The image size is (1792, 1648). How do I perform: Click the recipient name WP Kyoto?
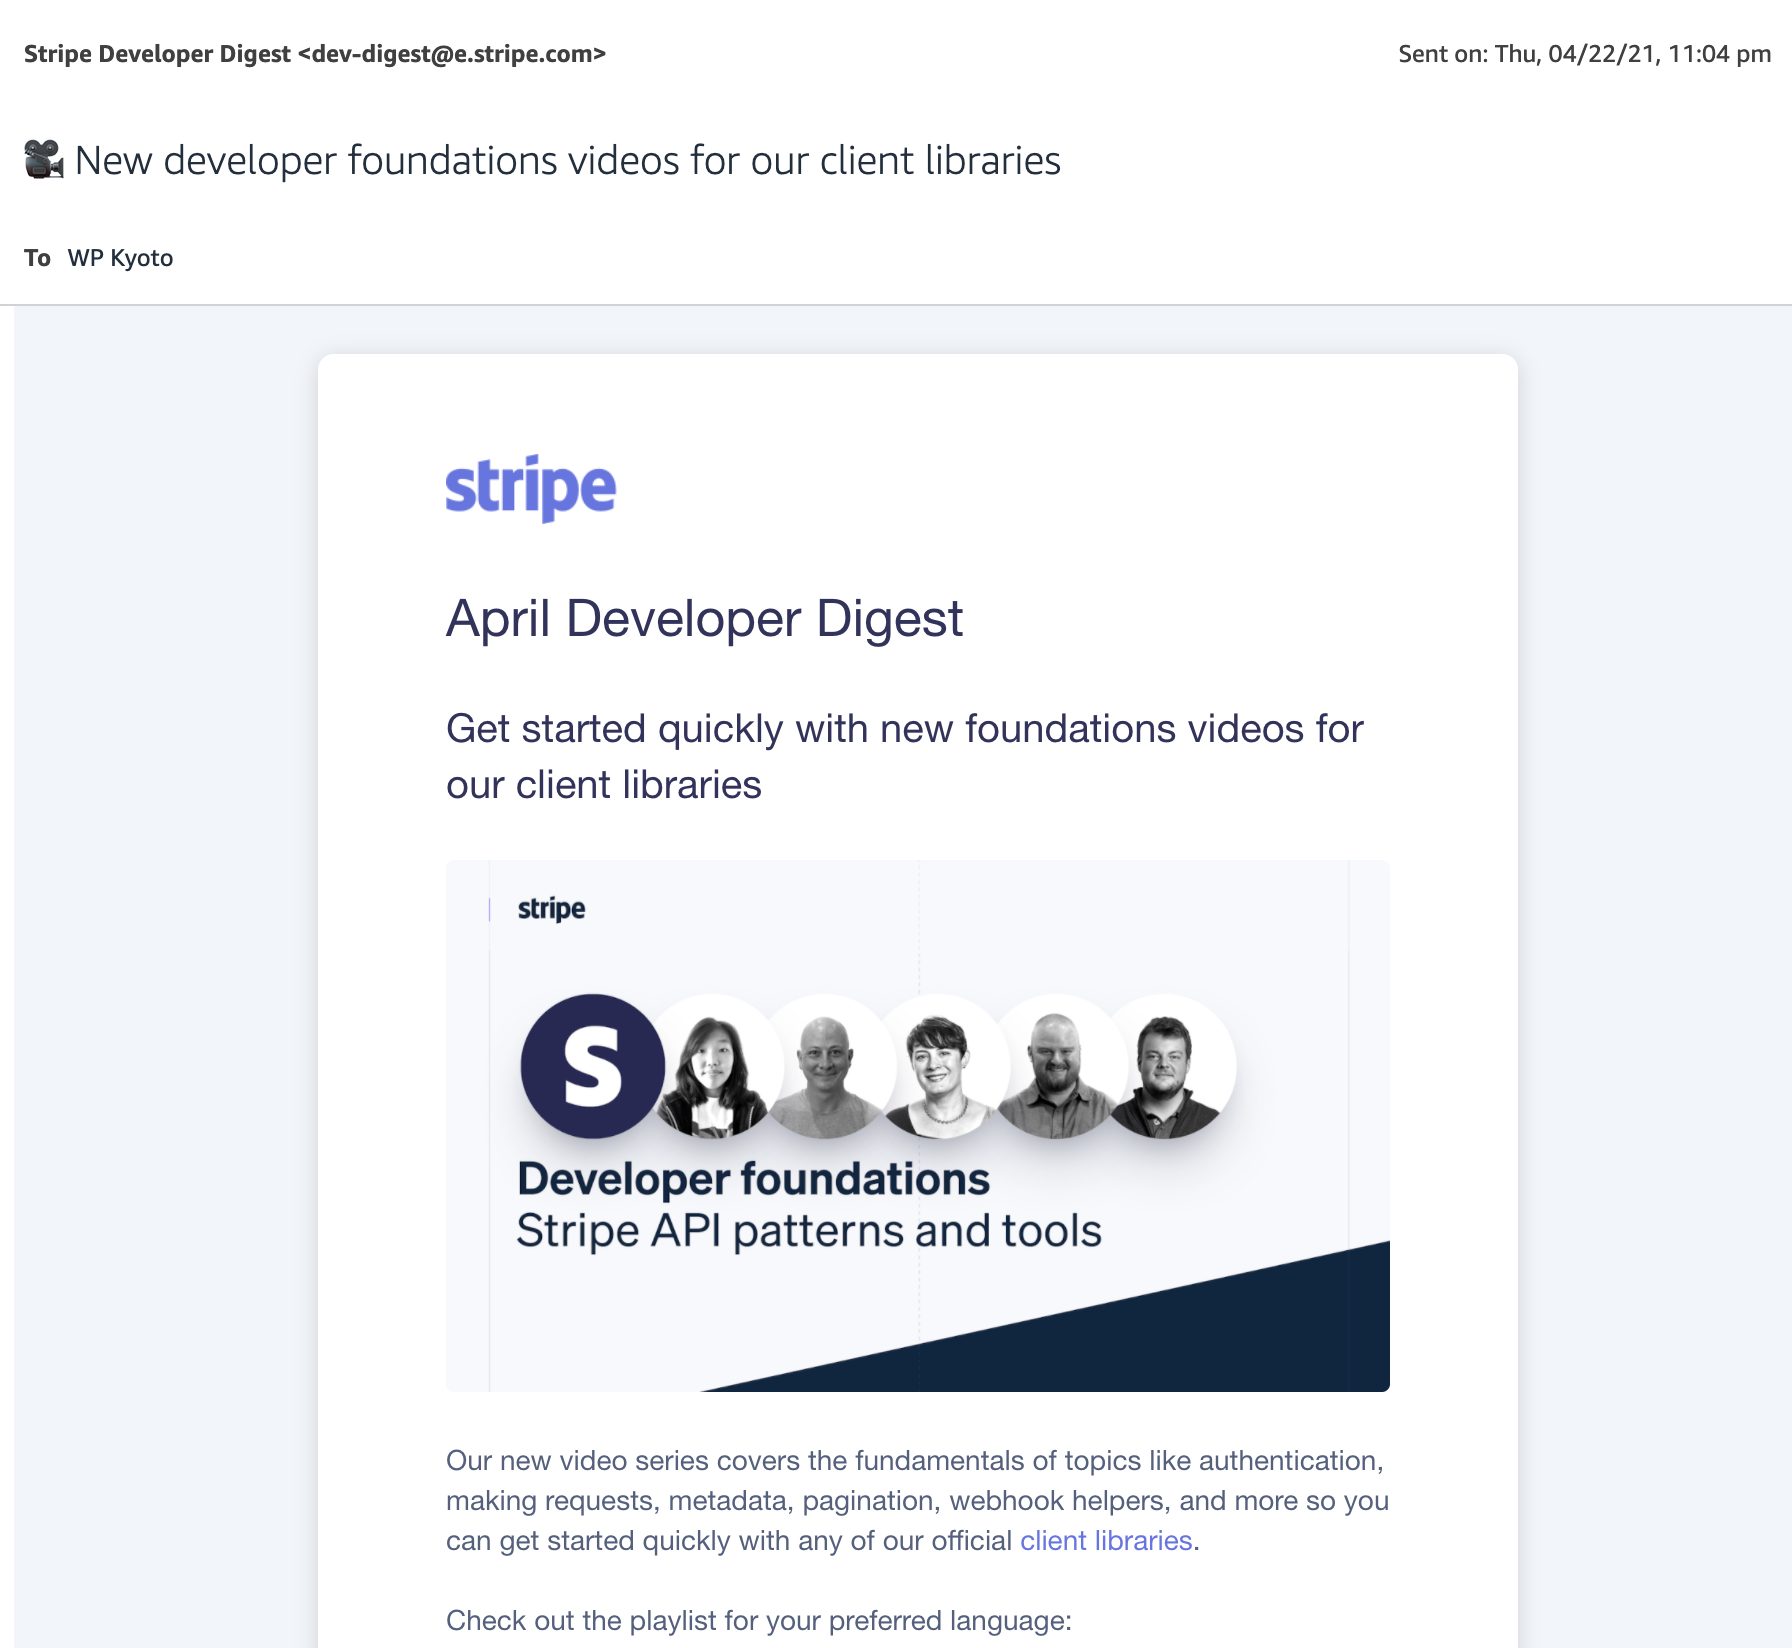[120, 258]
